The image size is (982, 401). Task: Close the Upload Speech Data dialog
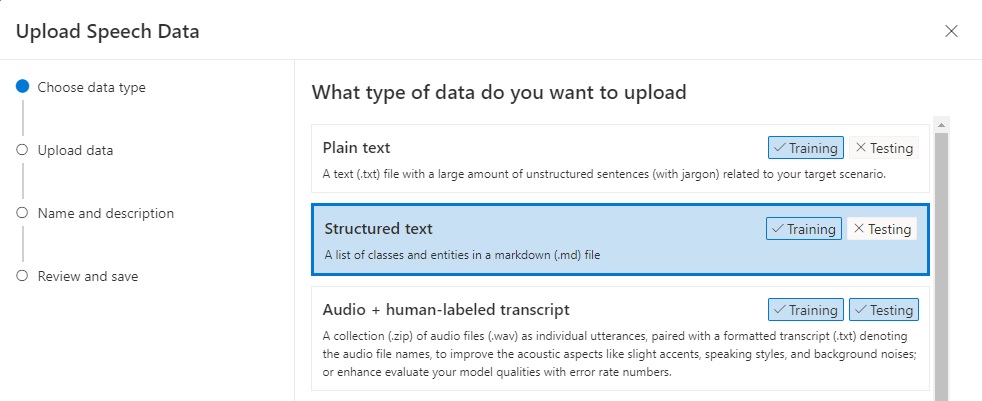951,31
